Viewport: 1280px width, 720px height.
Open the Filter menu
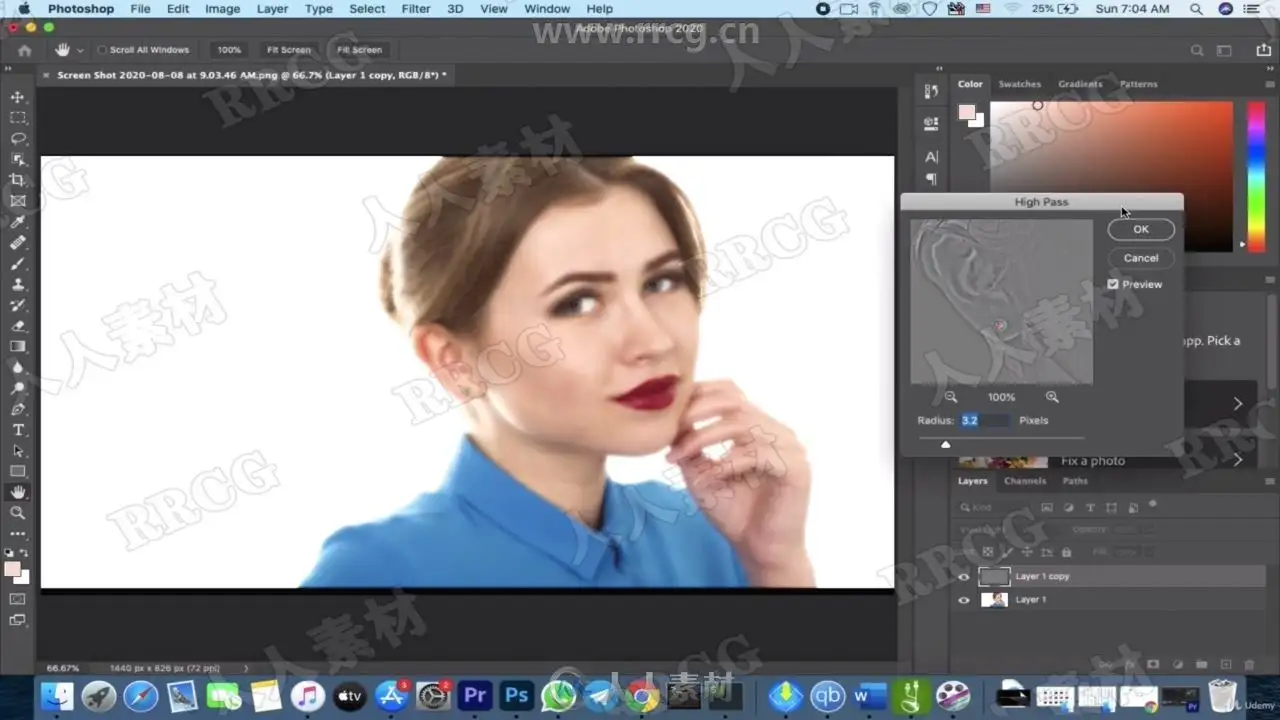tap(415, 9)
